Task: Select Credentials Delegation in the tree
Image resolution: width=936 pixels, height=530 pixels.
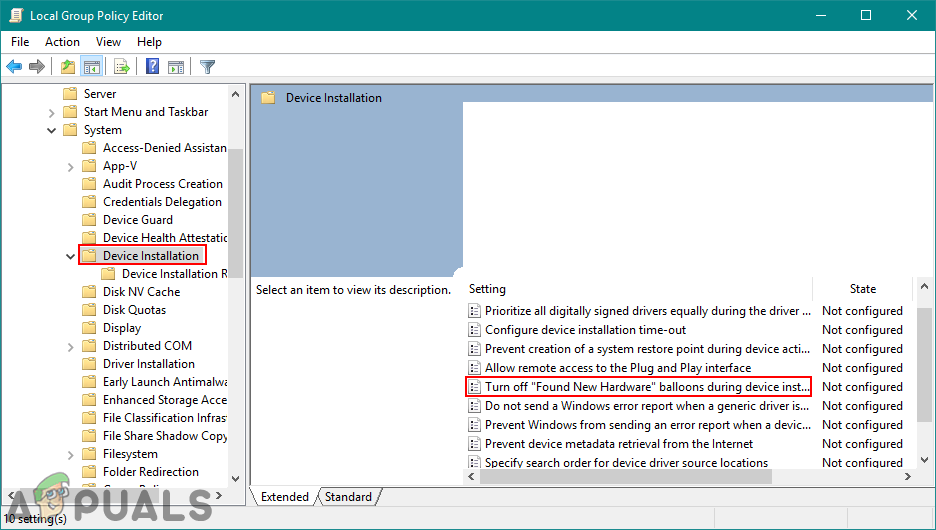Action: pyautogui.click(x=162, y=202)
